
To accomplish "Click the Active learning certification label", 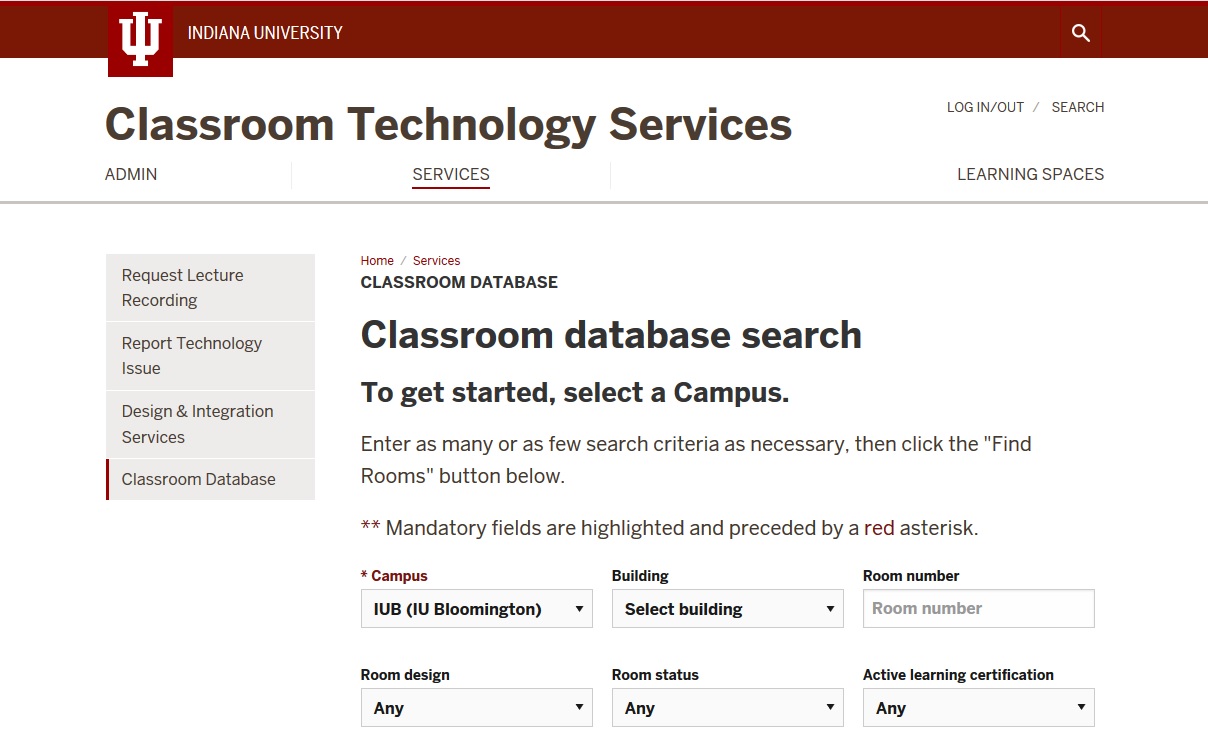I will pyautogui.click(x=958, y=675).
